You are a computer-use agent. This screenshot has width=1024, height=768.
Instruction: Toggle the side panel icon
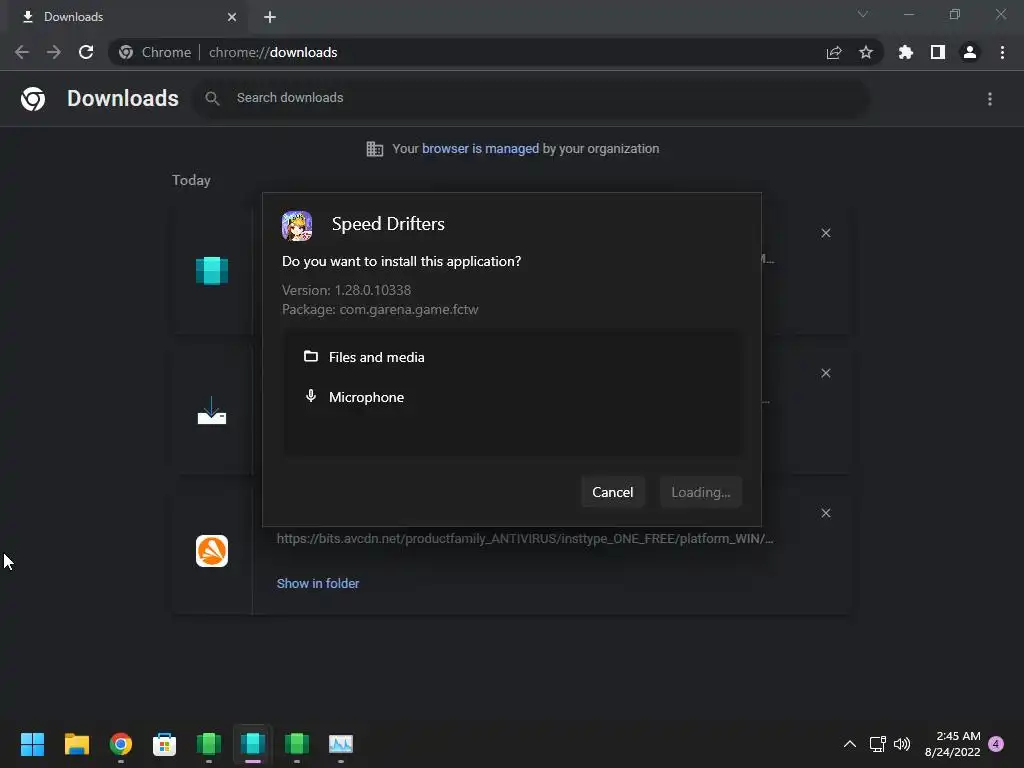click(x=938, y=52)
